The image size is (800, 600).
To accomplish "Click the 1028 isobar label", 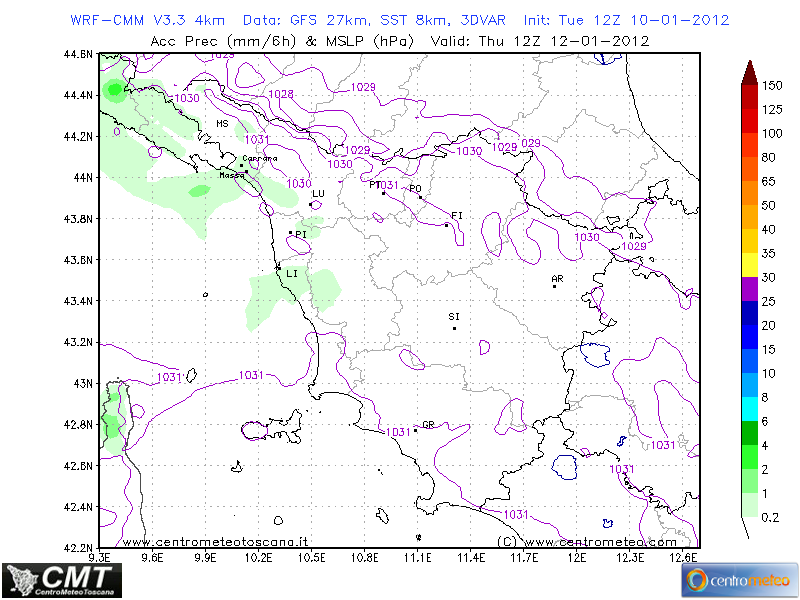I will coord(282,94).
